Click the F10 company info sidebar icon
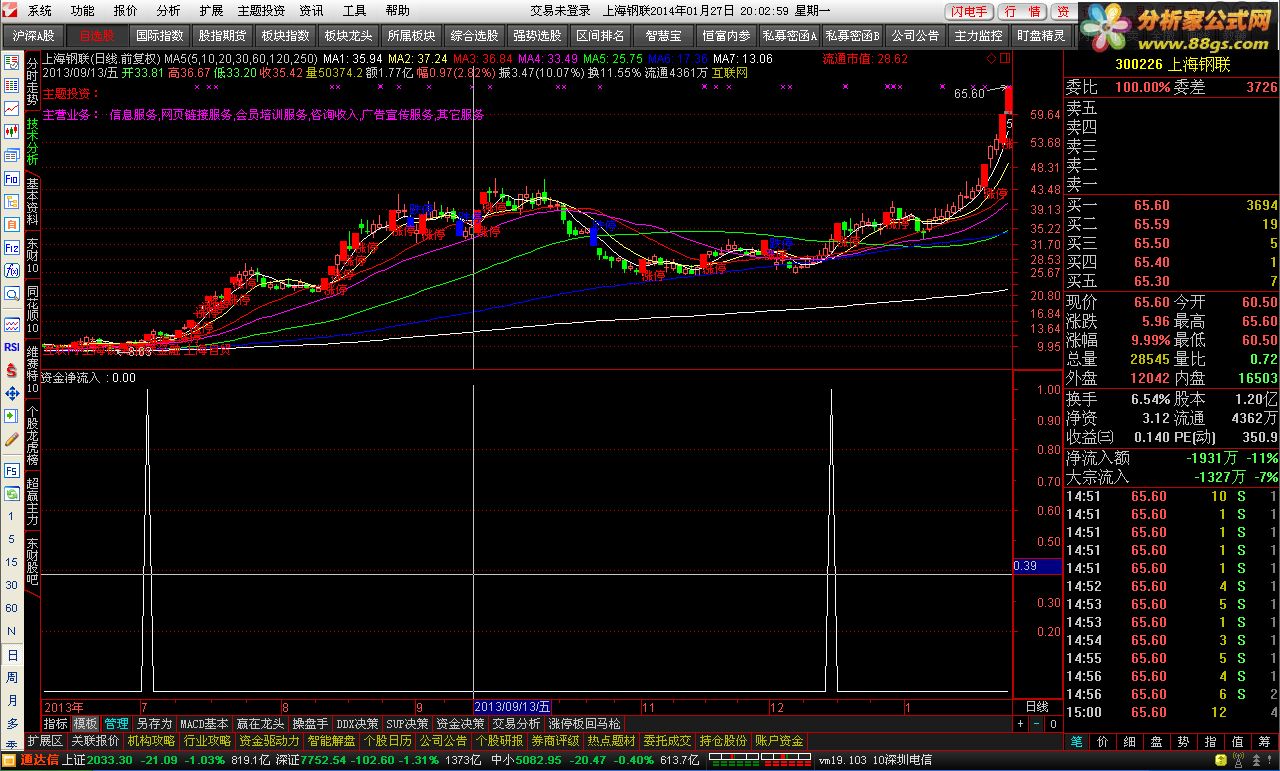This screenshot has width=1280, height=771. (12, 178)
